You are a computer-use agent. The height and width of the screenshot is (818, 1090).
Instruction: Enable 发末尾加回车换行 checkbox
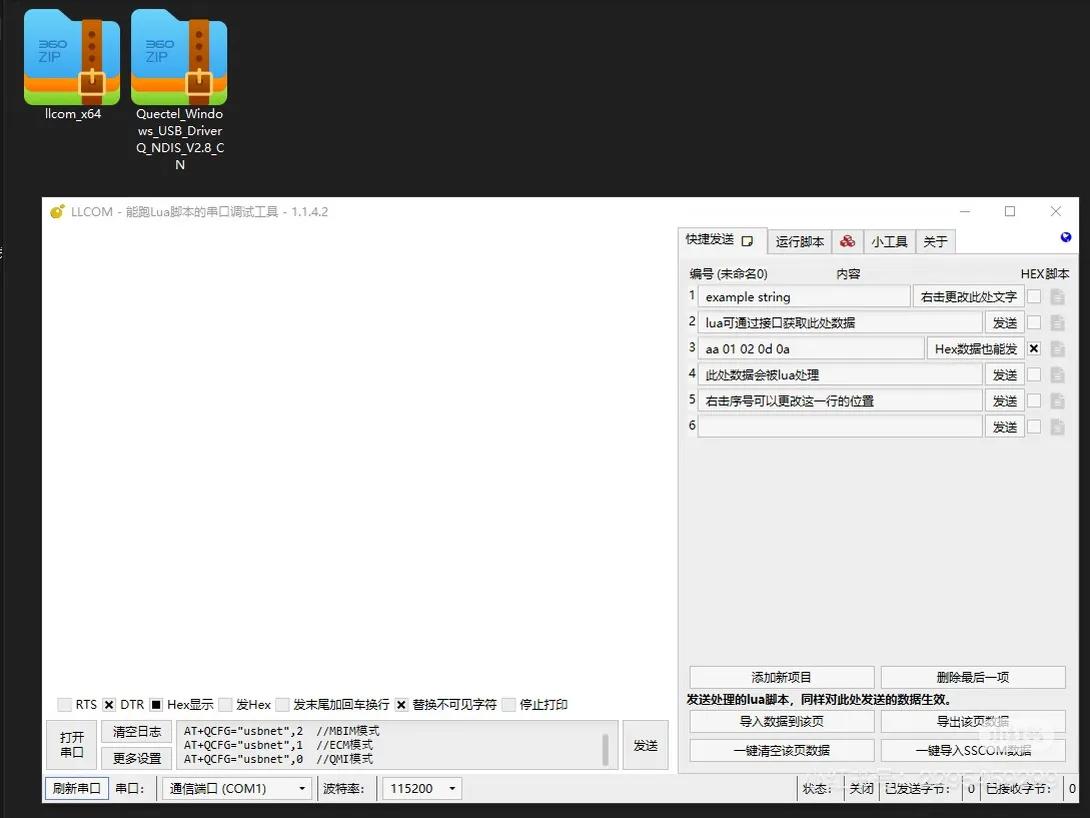tap(282, 705)
